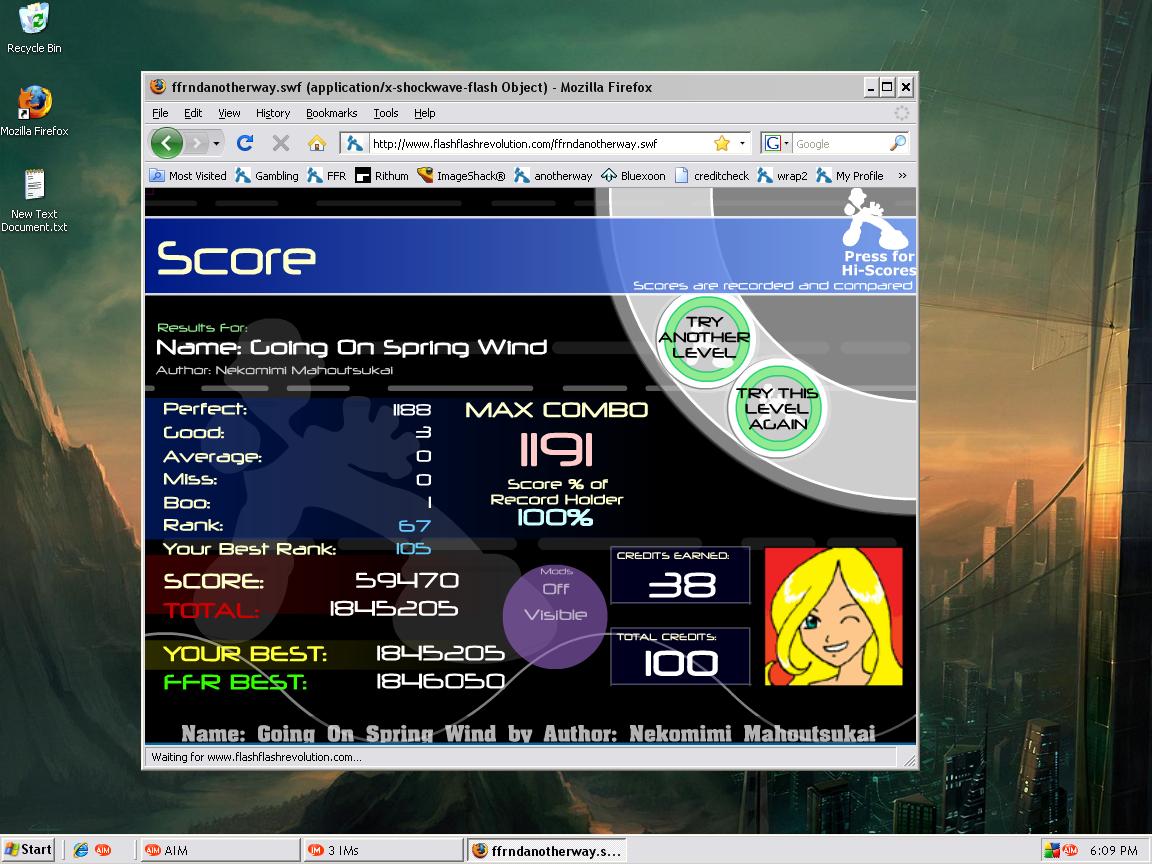This screenshot has height=864, width=1152.
Task: Click the Try This Level Again button
Action: click(x=777, y=408)
